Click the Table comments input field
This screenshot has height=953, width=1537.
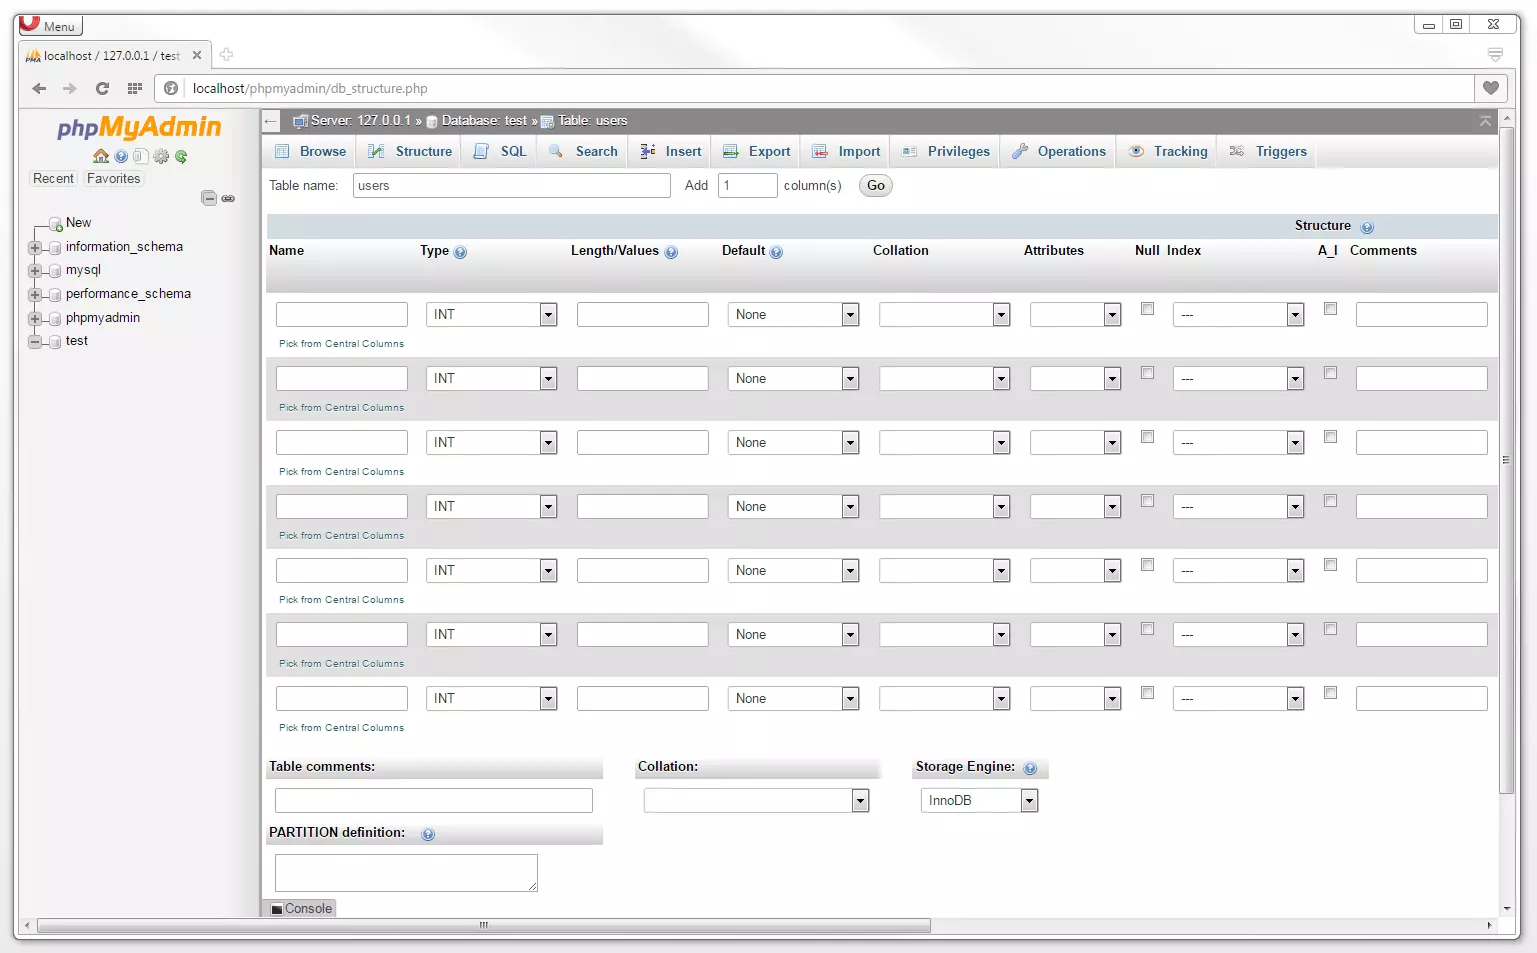pyautogui.click(x=433, y=801)
